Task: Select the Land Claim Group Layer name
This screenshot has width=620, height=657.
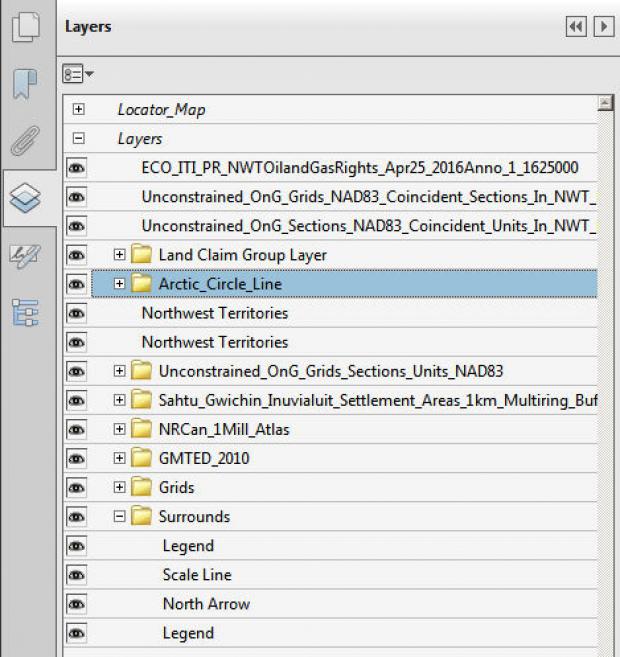Action: (x=243, y=255)
